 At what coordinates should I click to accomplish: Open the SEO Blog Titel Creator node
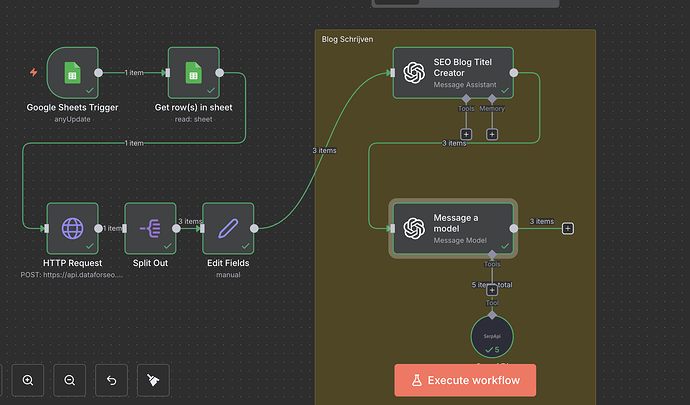(453, 73)
